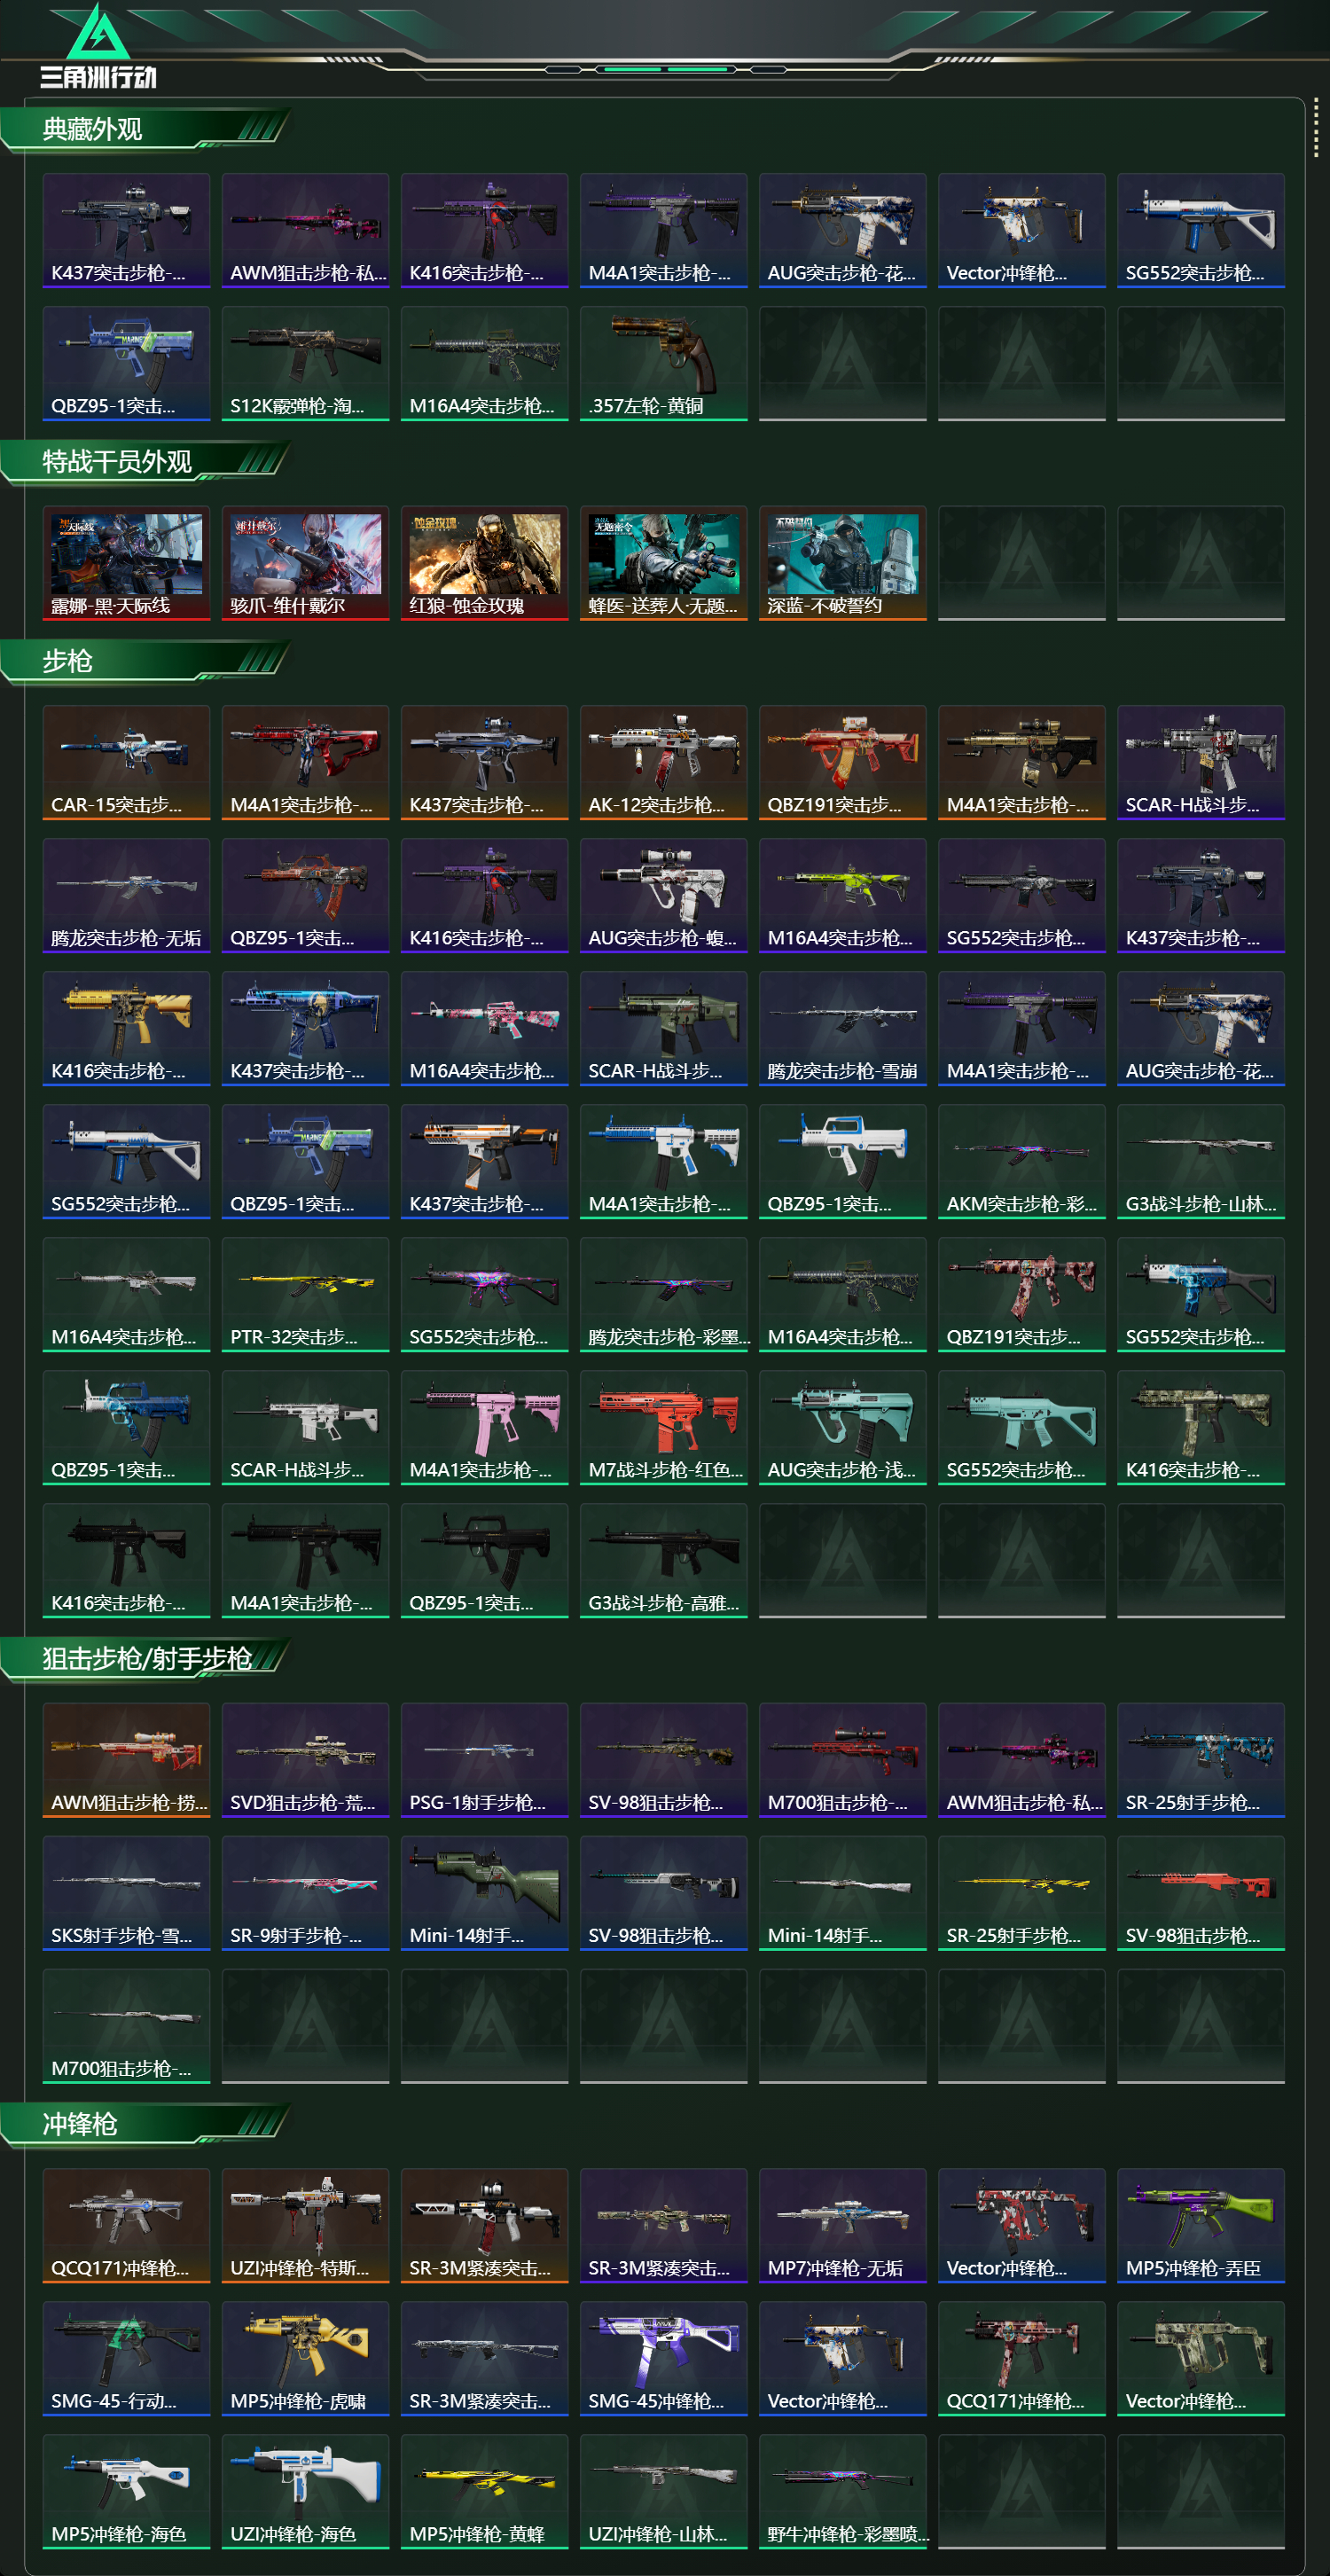1330x2576 pixels.
Task: Select the .357左轮-黄铜 revolver skin
Action: [663, 364]
